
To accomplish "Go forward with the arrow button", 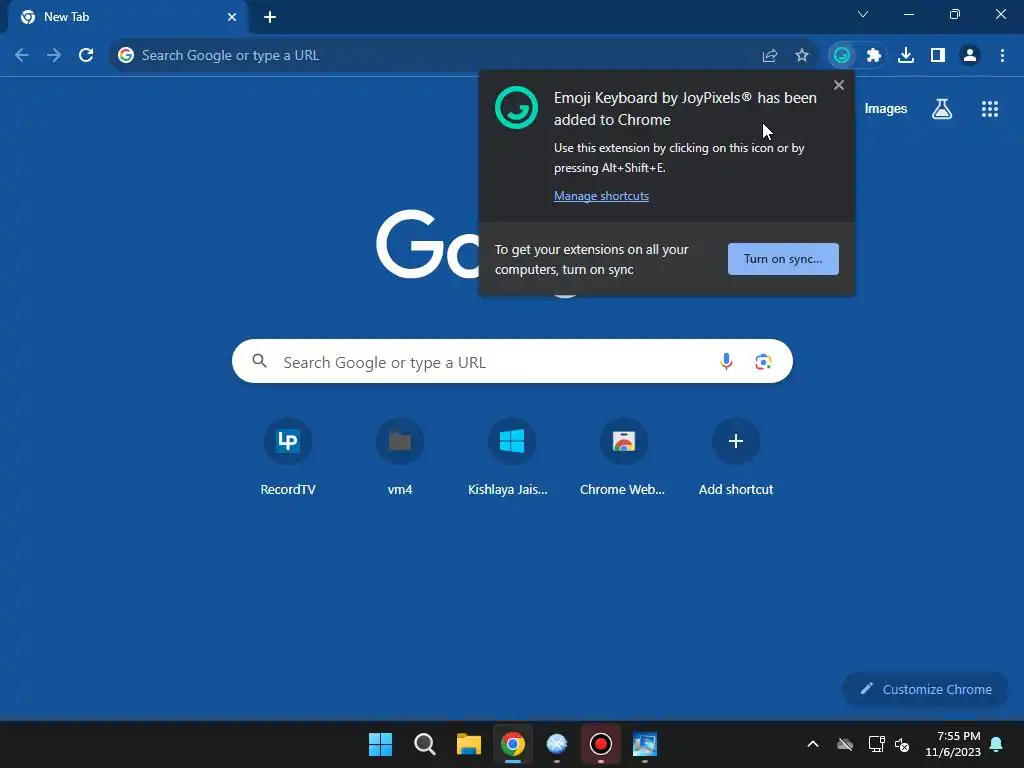I will 54,56.
